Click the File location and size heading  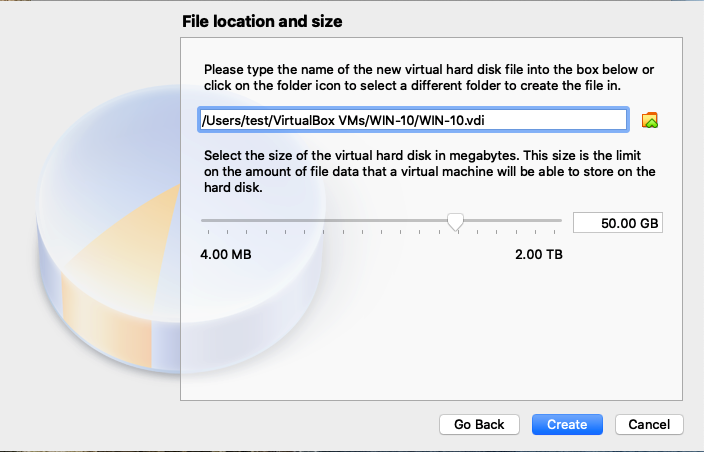click(262, 21)
